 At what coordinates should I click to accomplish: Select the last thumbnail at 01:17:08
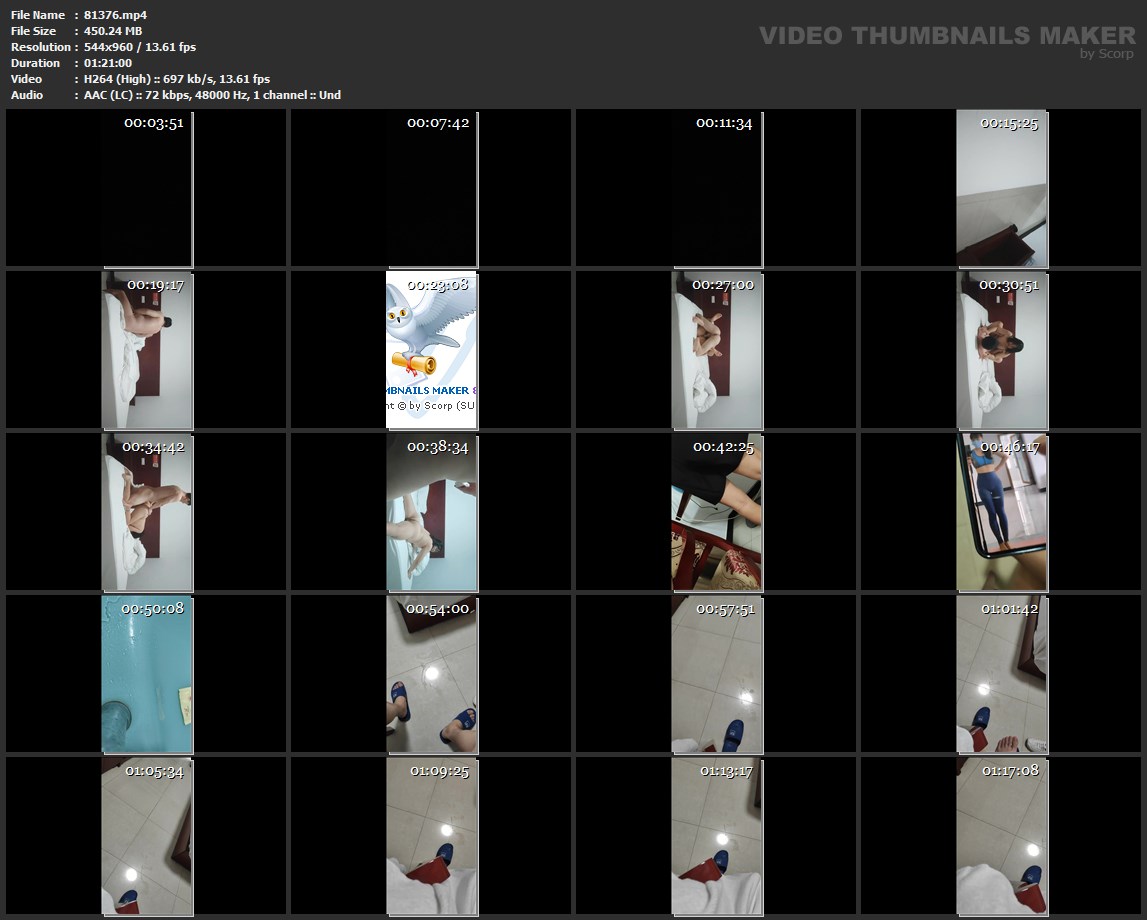1001,836
